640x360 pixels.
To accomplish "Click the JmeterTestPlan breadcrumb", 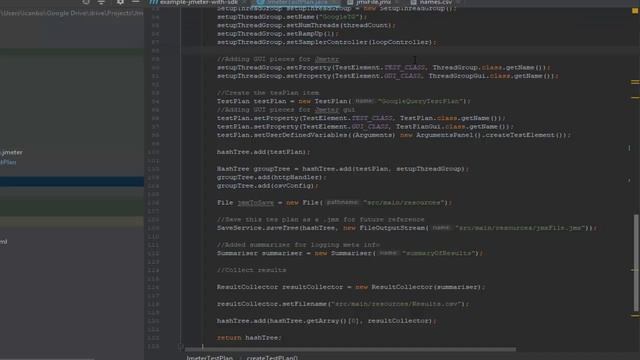I will (209, 358).
